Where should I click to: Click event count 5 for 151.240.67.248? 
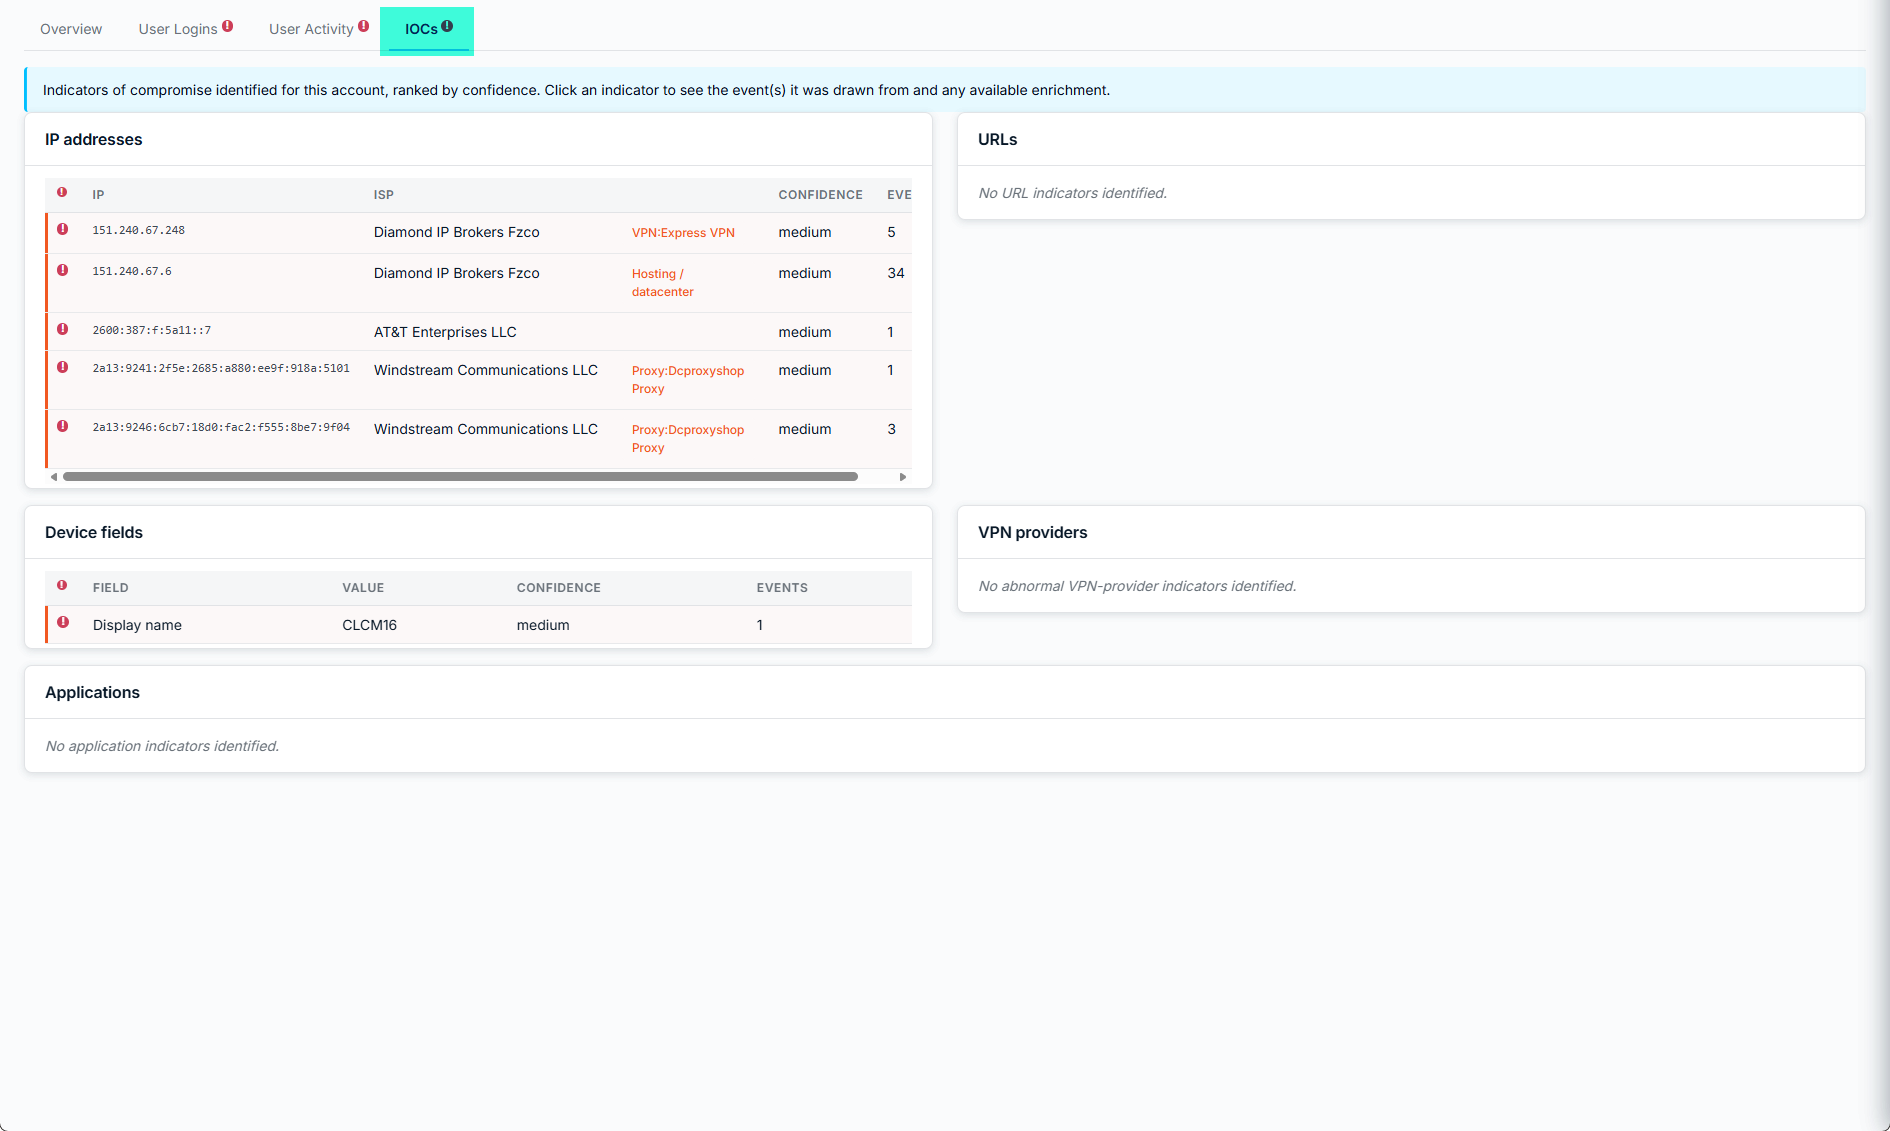click(x=891, y=232)
